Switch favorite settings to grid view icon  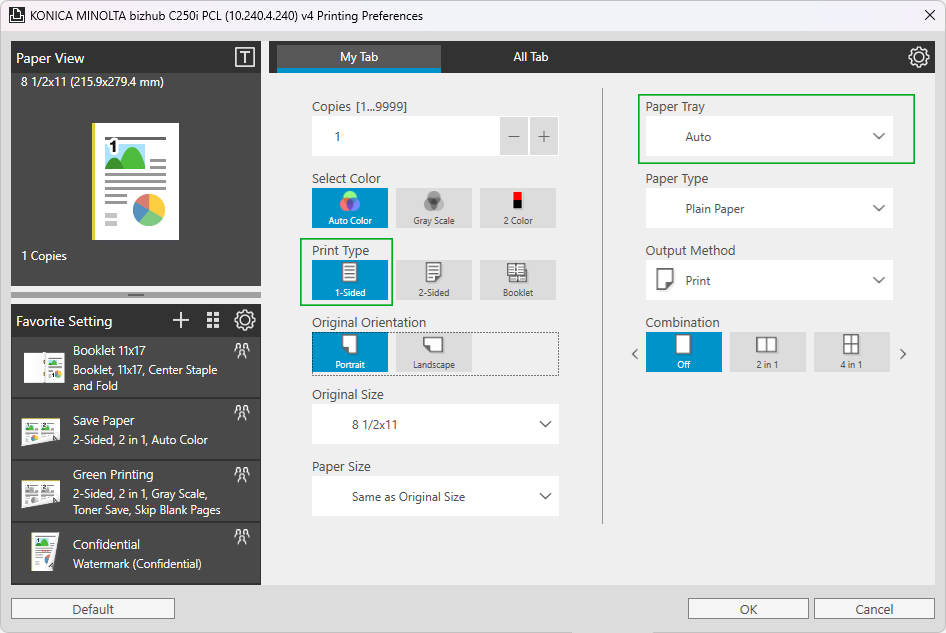212,320
